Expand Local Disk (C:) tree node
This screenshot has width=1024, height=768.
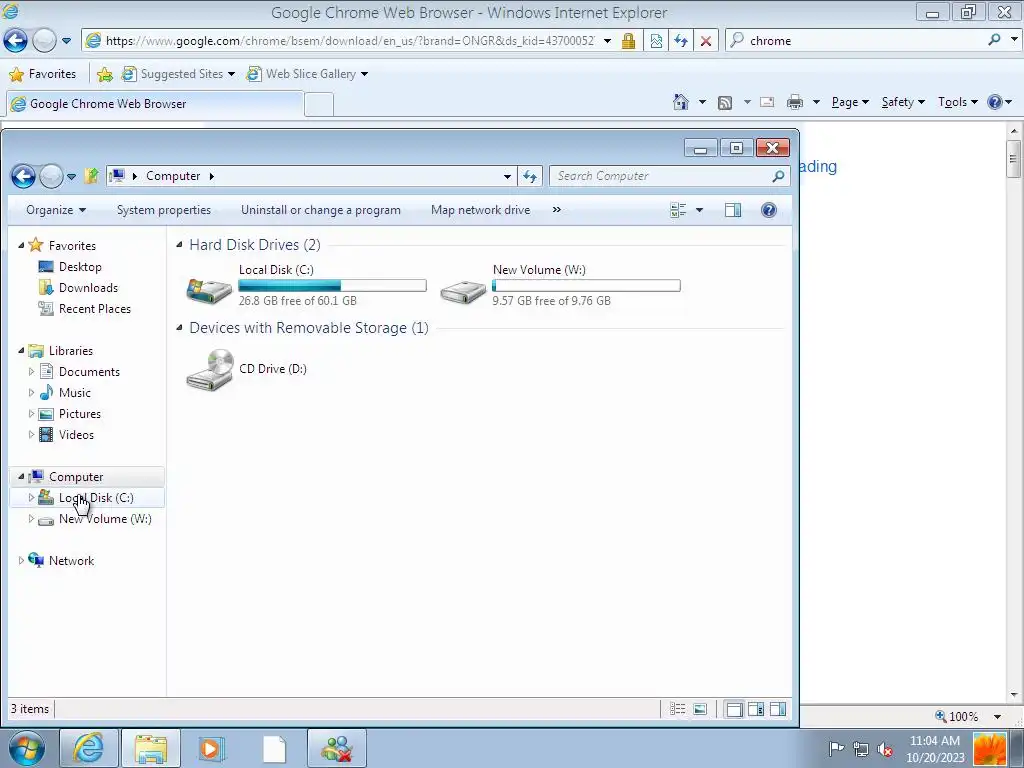pyautogui.click(x=31, y=498)
